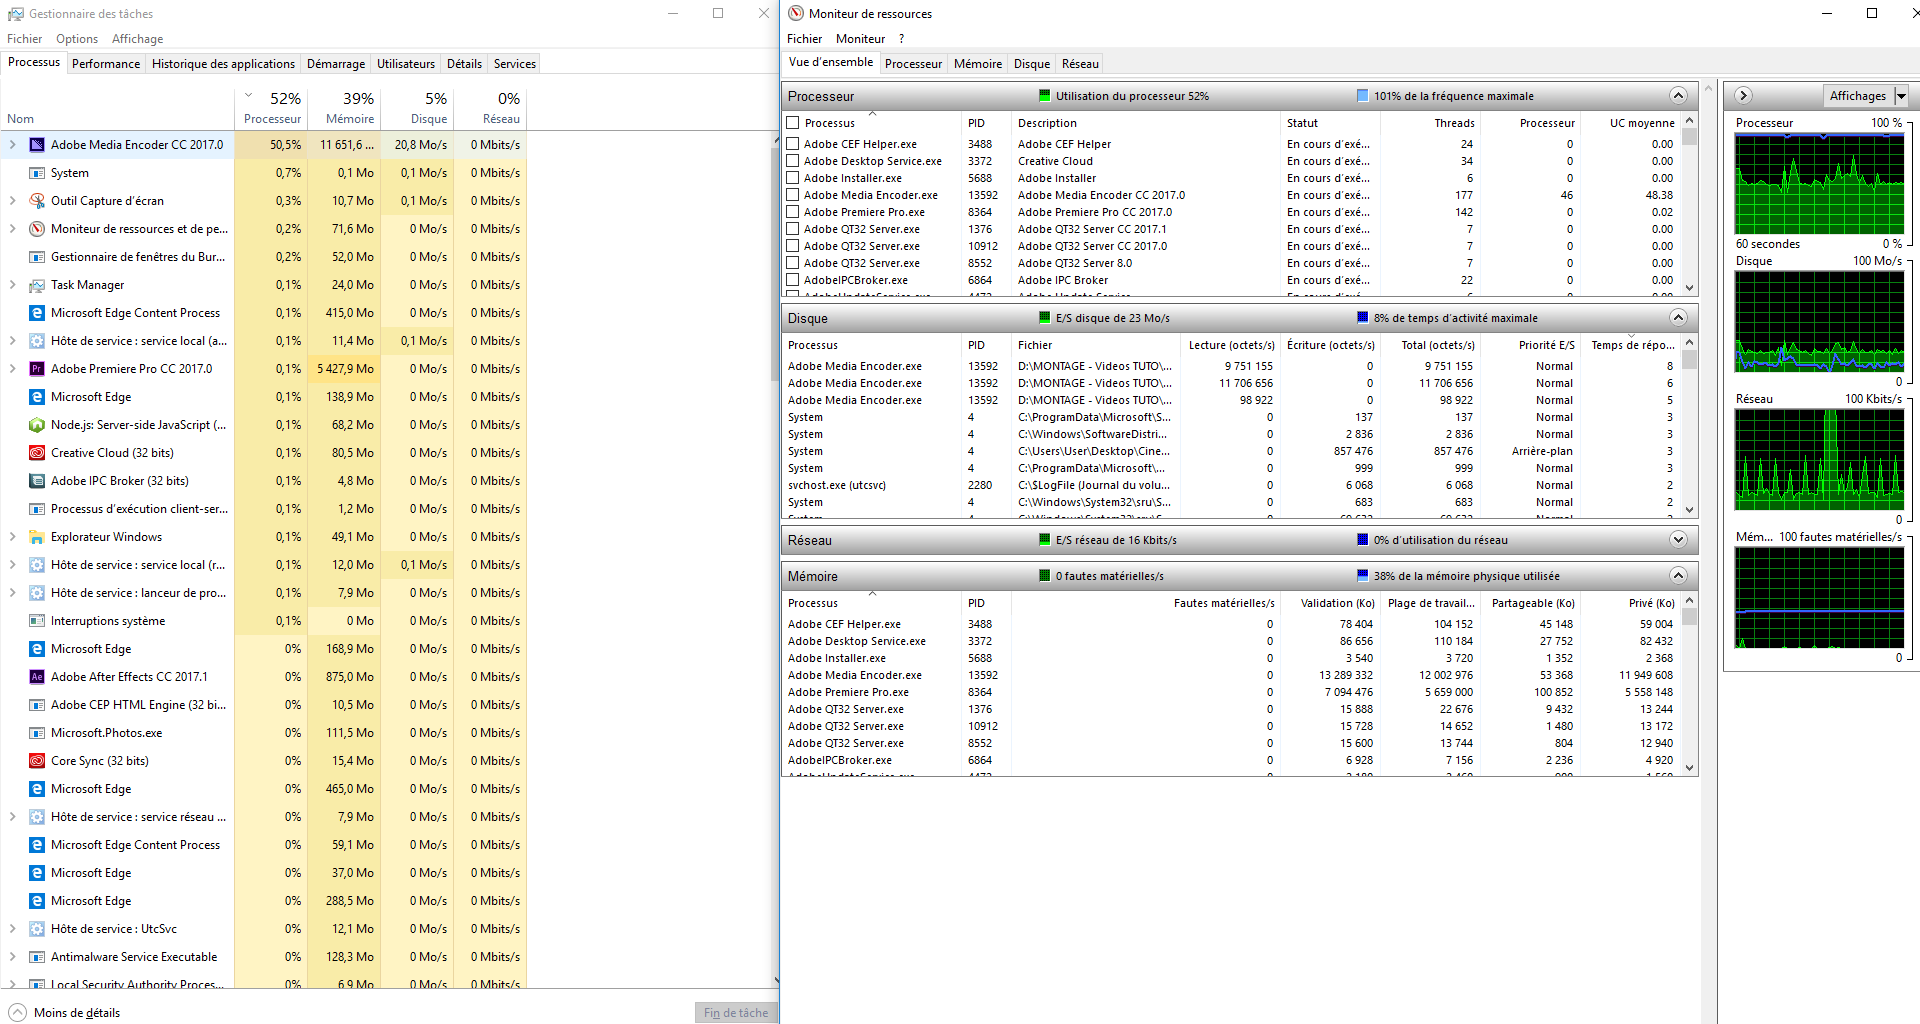This screenshot has width=1920, height=1024.
Task: Click Moniteur de ressources process icon
Action: tap(37, 229)
